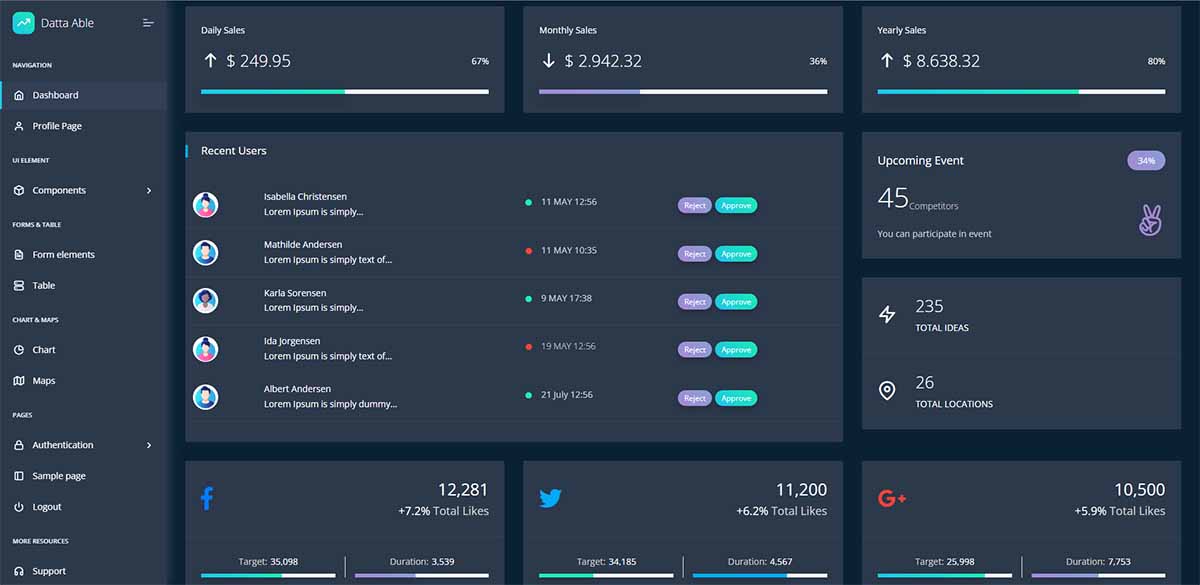Viewport: 1200px width, 585px height.
Task: Open the Profile Page menu entry
Action: click(55, 126)
